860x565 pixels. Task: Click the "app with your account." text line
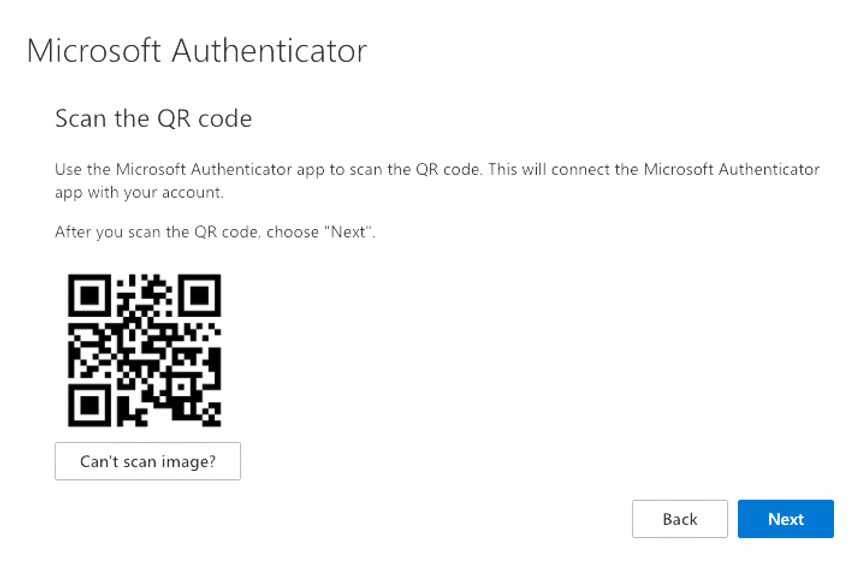point(139,193)
